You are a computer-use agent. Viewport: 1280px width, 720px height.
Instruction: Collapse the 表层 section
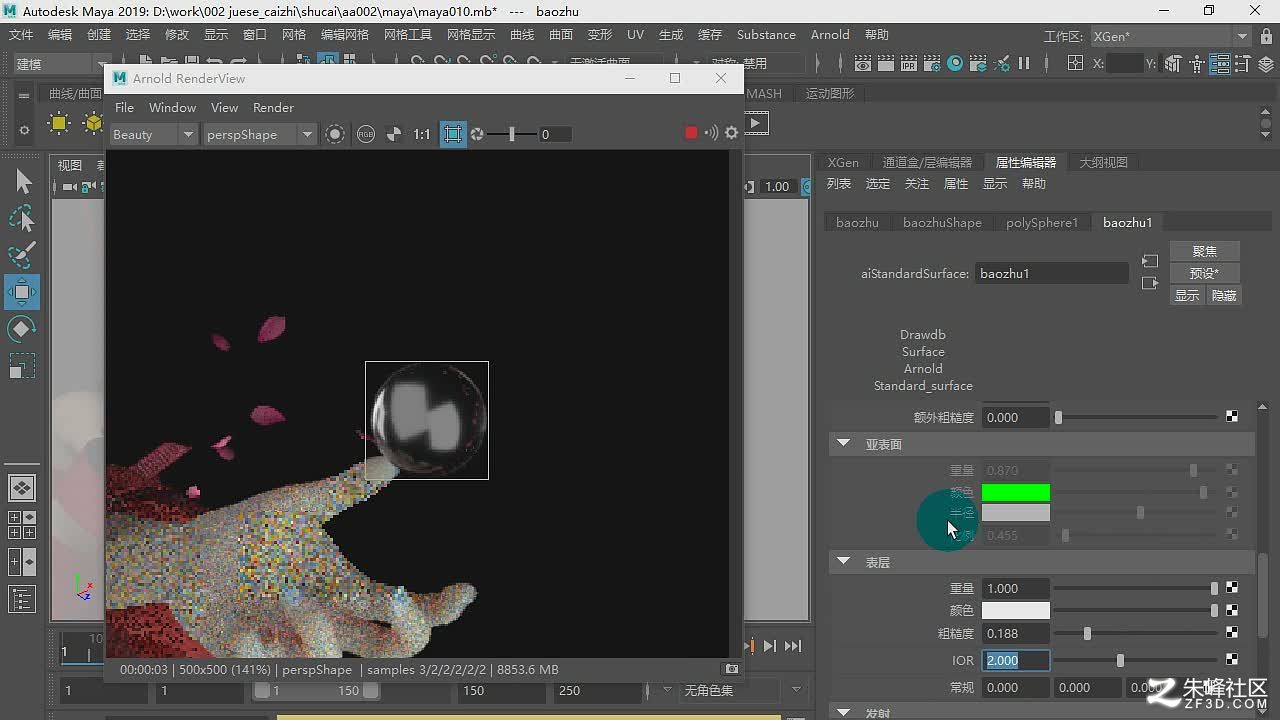[x=843, y=562]
